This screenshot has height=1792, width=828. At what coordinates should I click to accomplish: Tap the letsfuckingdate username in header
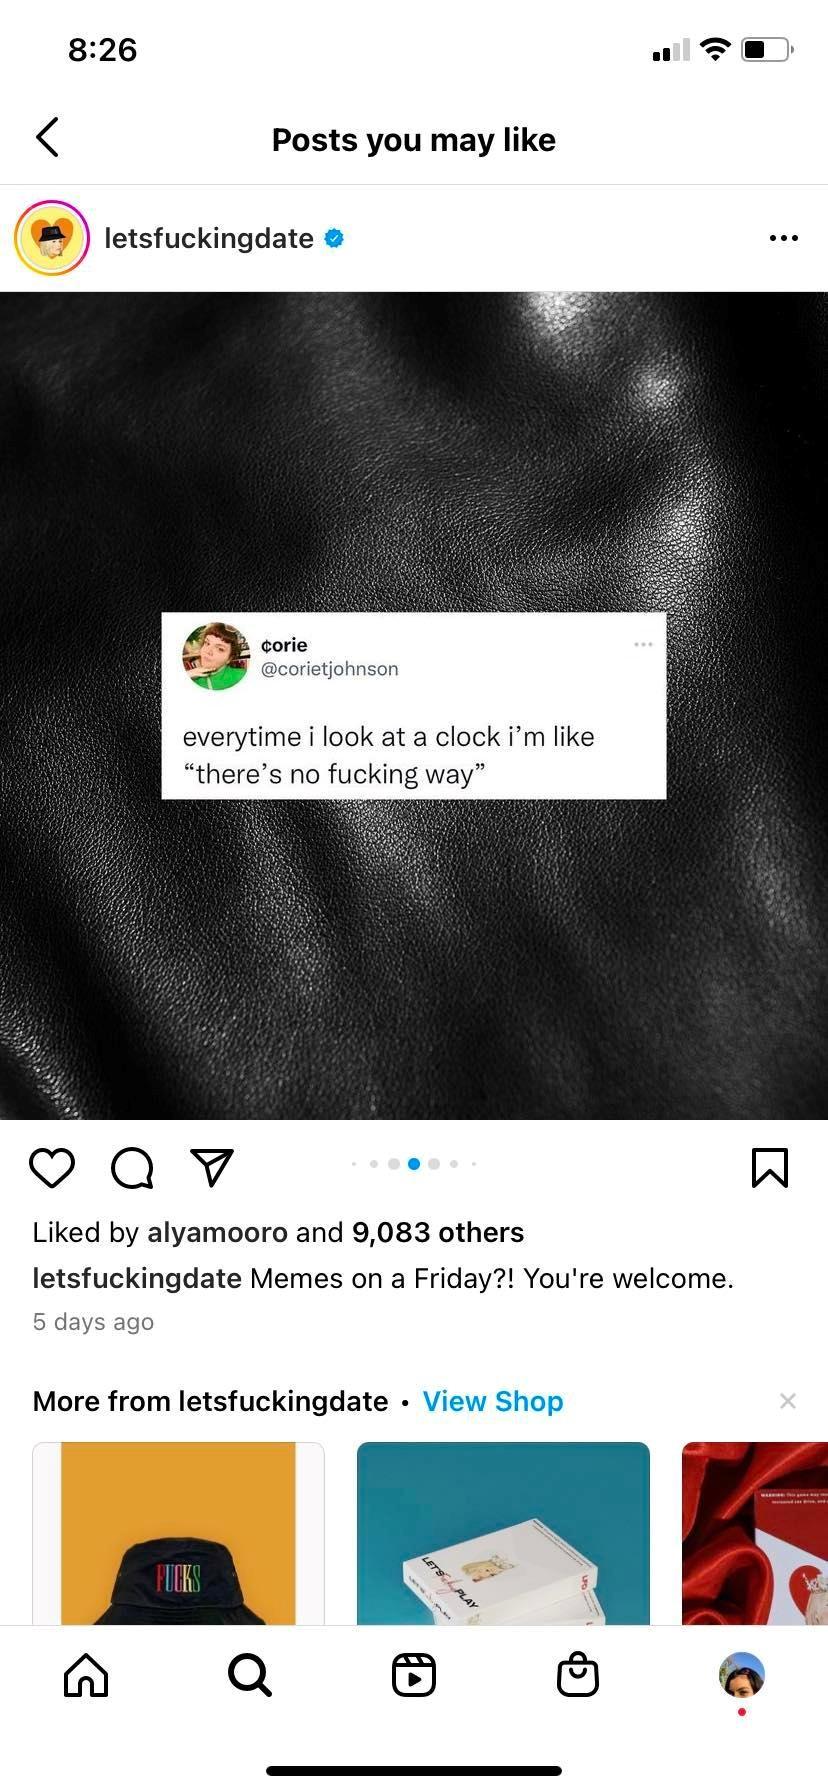(209, 238)
